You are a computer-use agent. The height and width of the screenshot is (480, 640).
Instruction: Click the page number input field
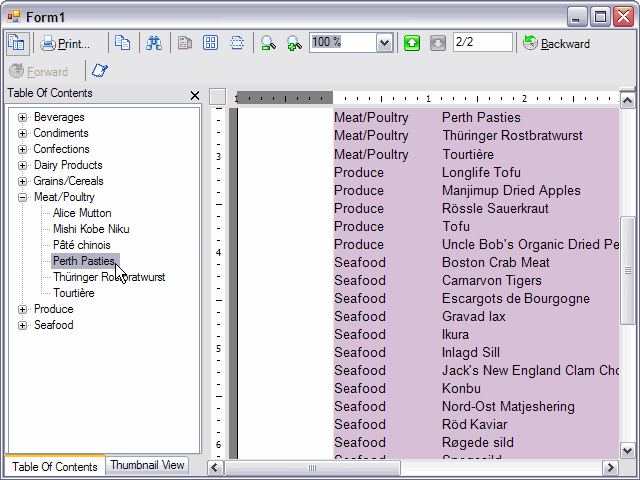point(481,43)
